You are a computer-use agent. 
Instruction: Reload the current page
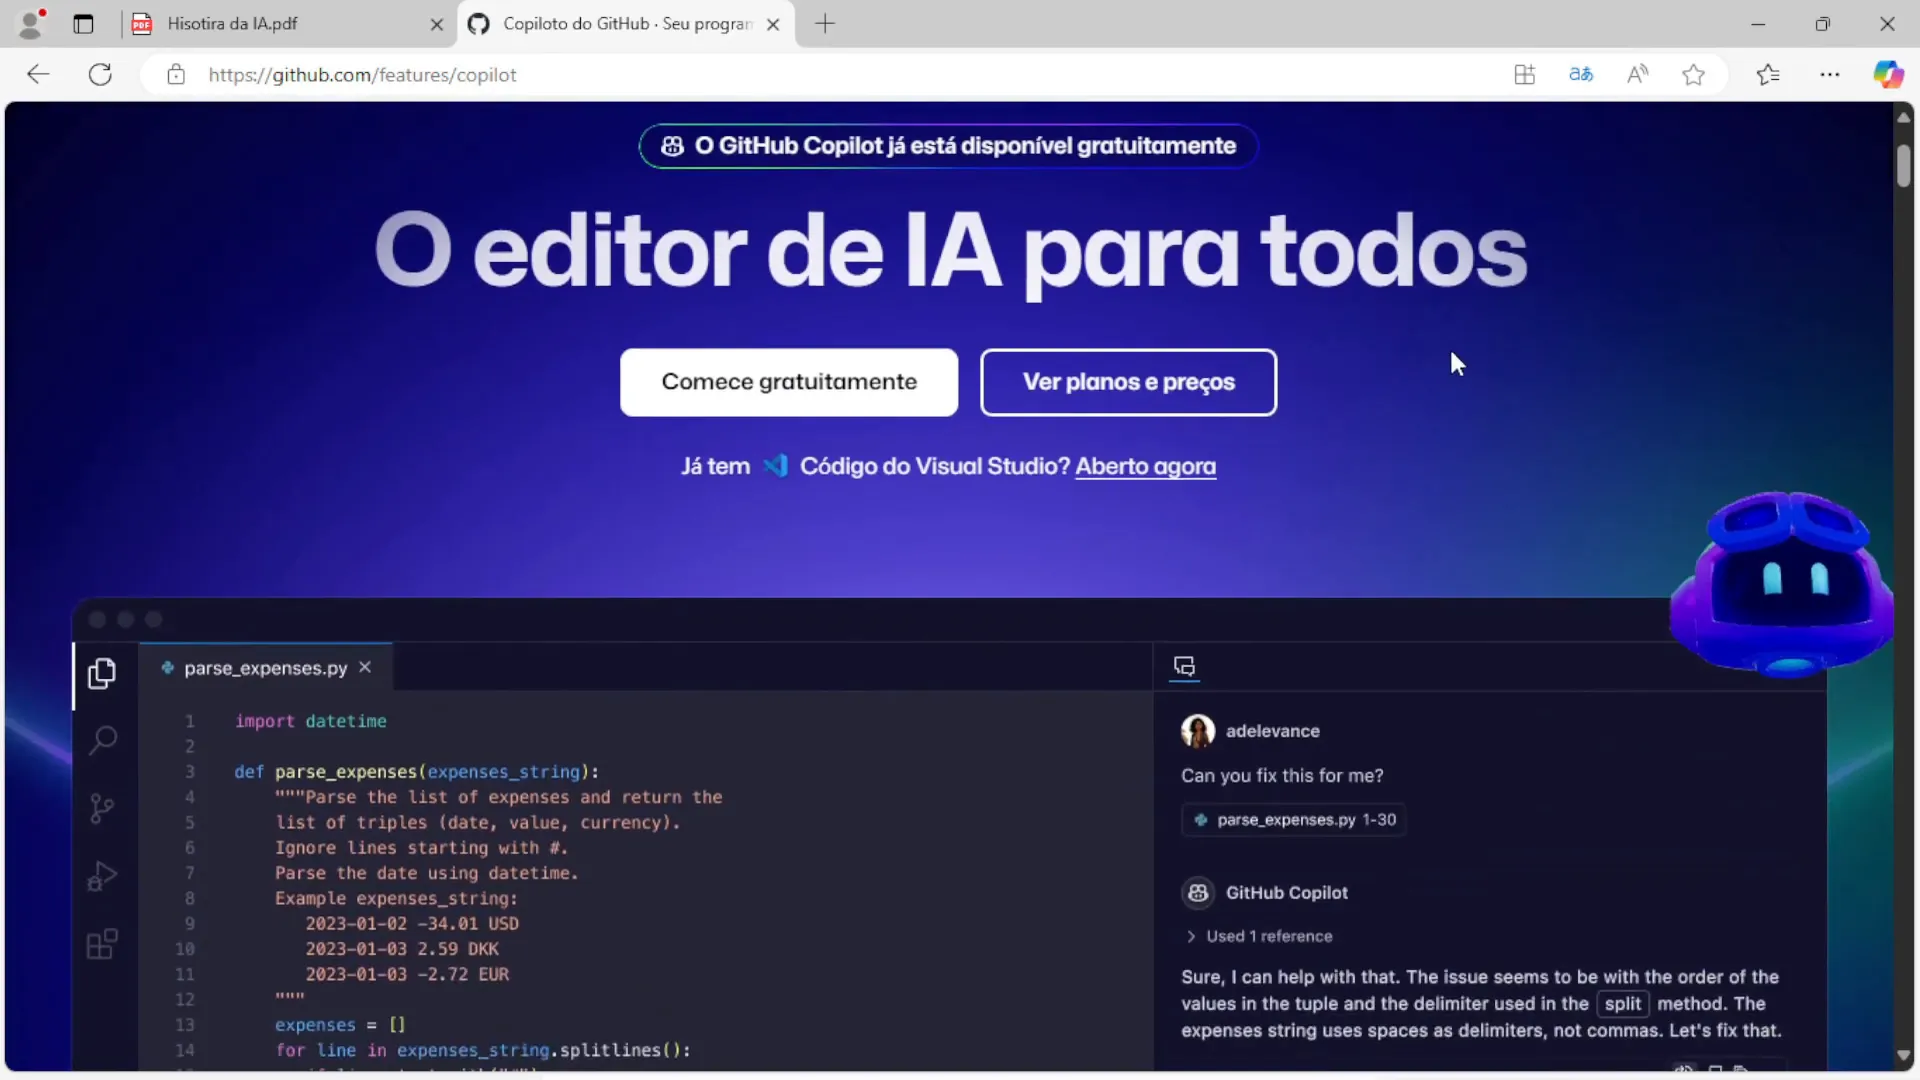[100, 74]
